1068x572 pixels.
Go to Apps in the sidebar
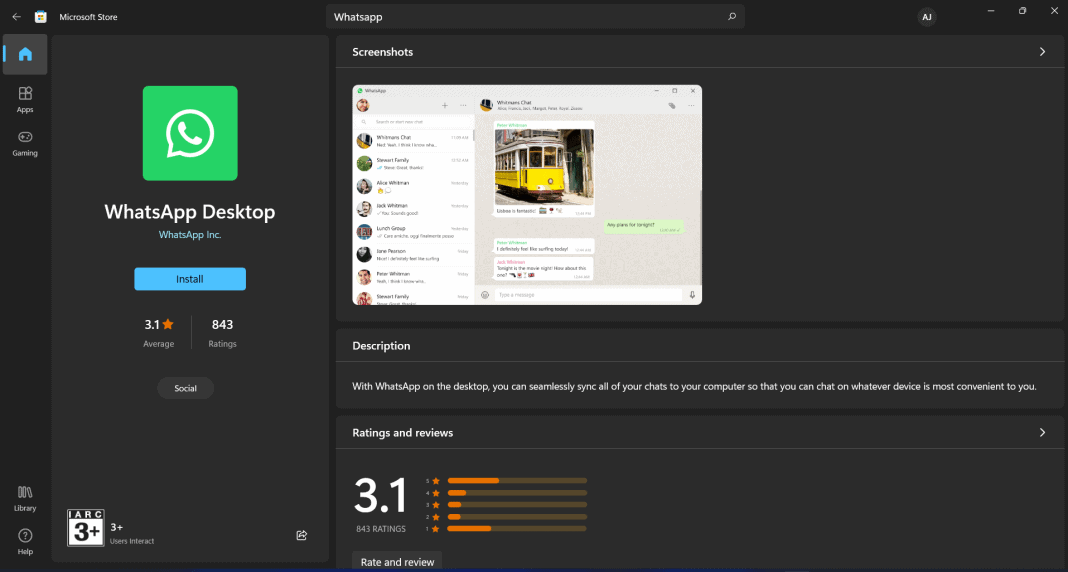pos(25,99)
